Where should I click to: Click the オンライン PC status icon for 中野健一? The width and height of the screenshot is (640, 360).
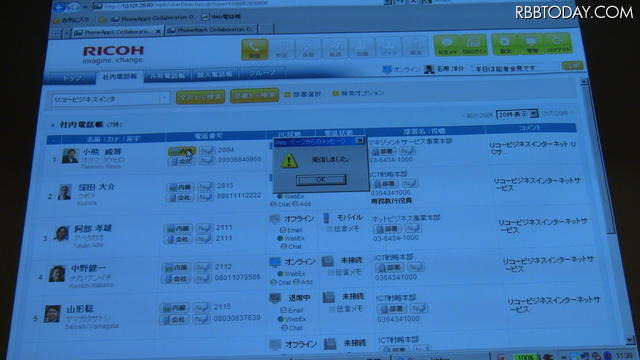coord(275,262)
